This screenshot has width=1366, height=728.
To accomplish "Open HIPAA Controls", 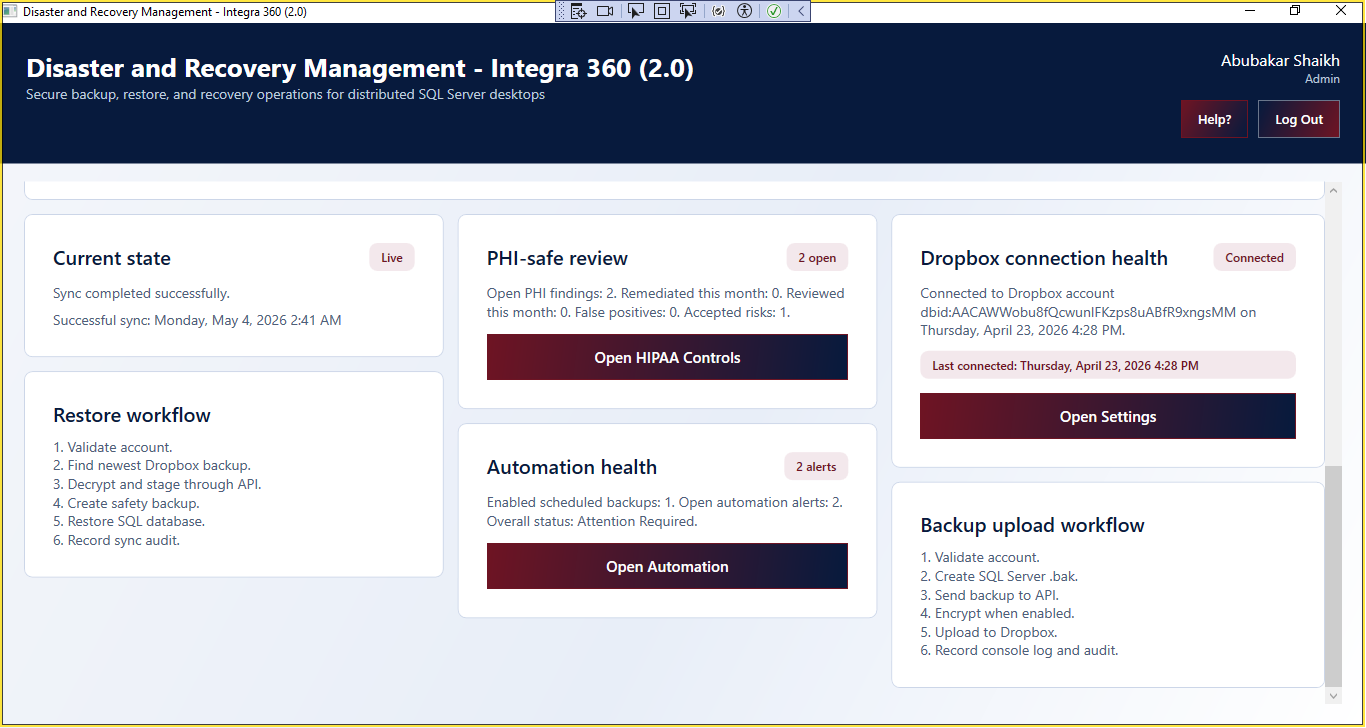I will coord(667,357).
